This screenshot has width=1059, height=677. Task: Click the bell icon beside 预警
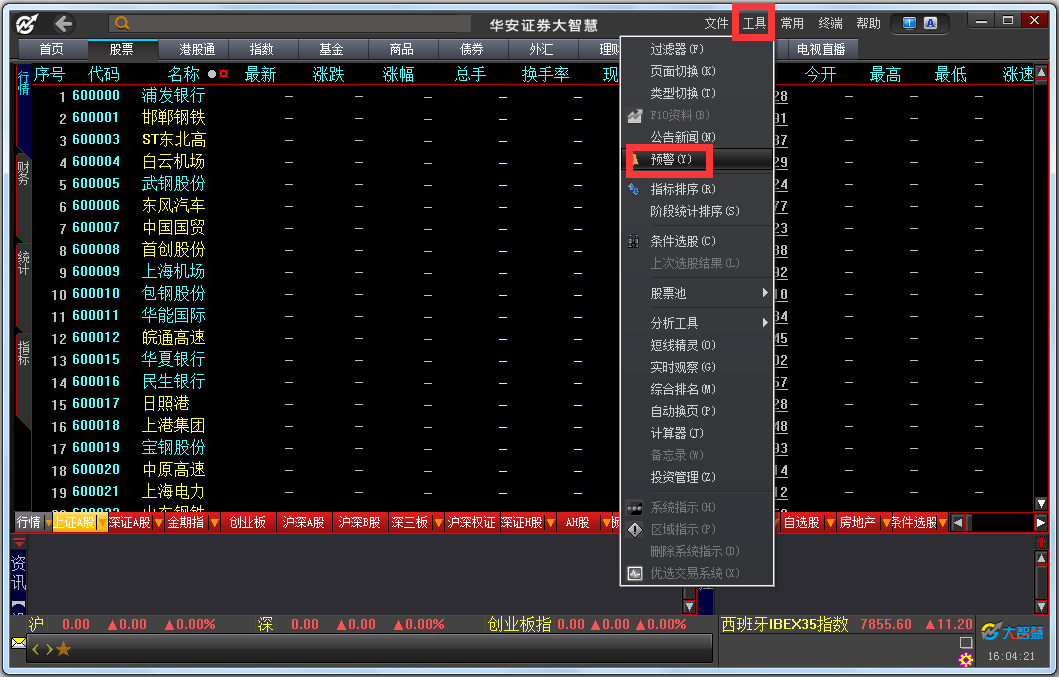[x=636, y=159]
